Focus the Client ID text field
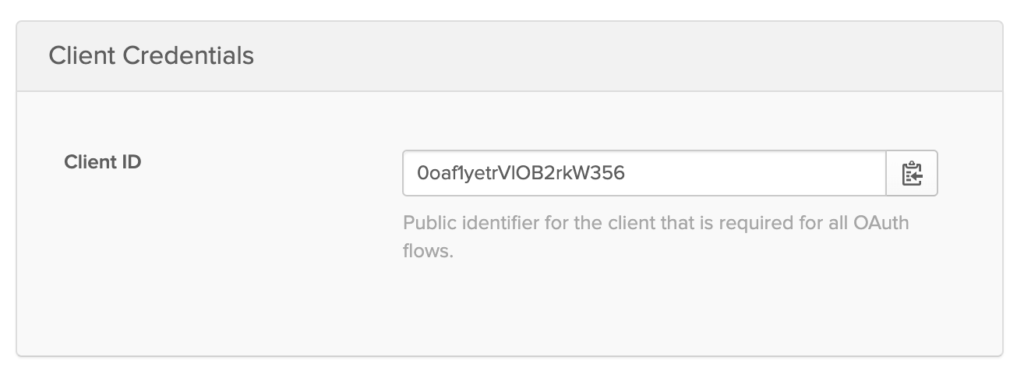This screenshot has height=382, width=1024. tap(644, 173)
